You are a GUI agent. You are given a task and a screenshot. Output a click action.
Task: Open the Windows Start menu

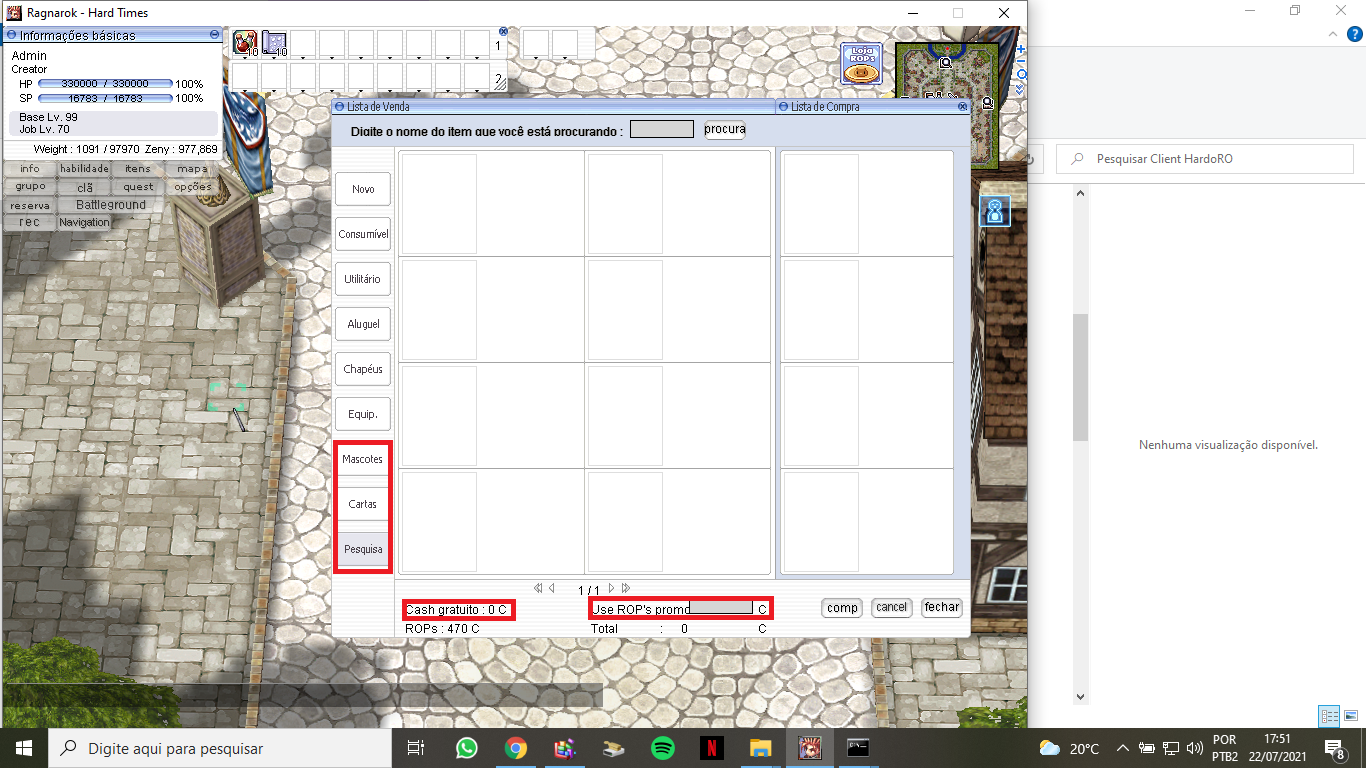(23, 748)
